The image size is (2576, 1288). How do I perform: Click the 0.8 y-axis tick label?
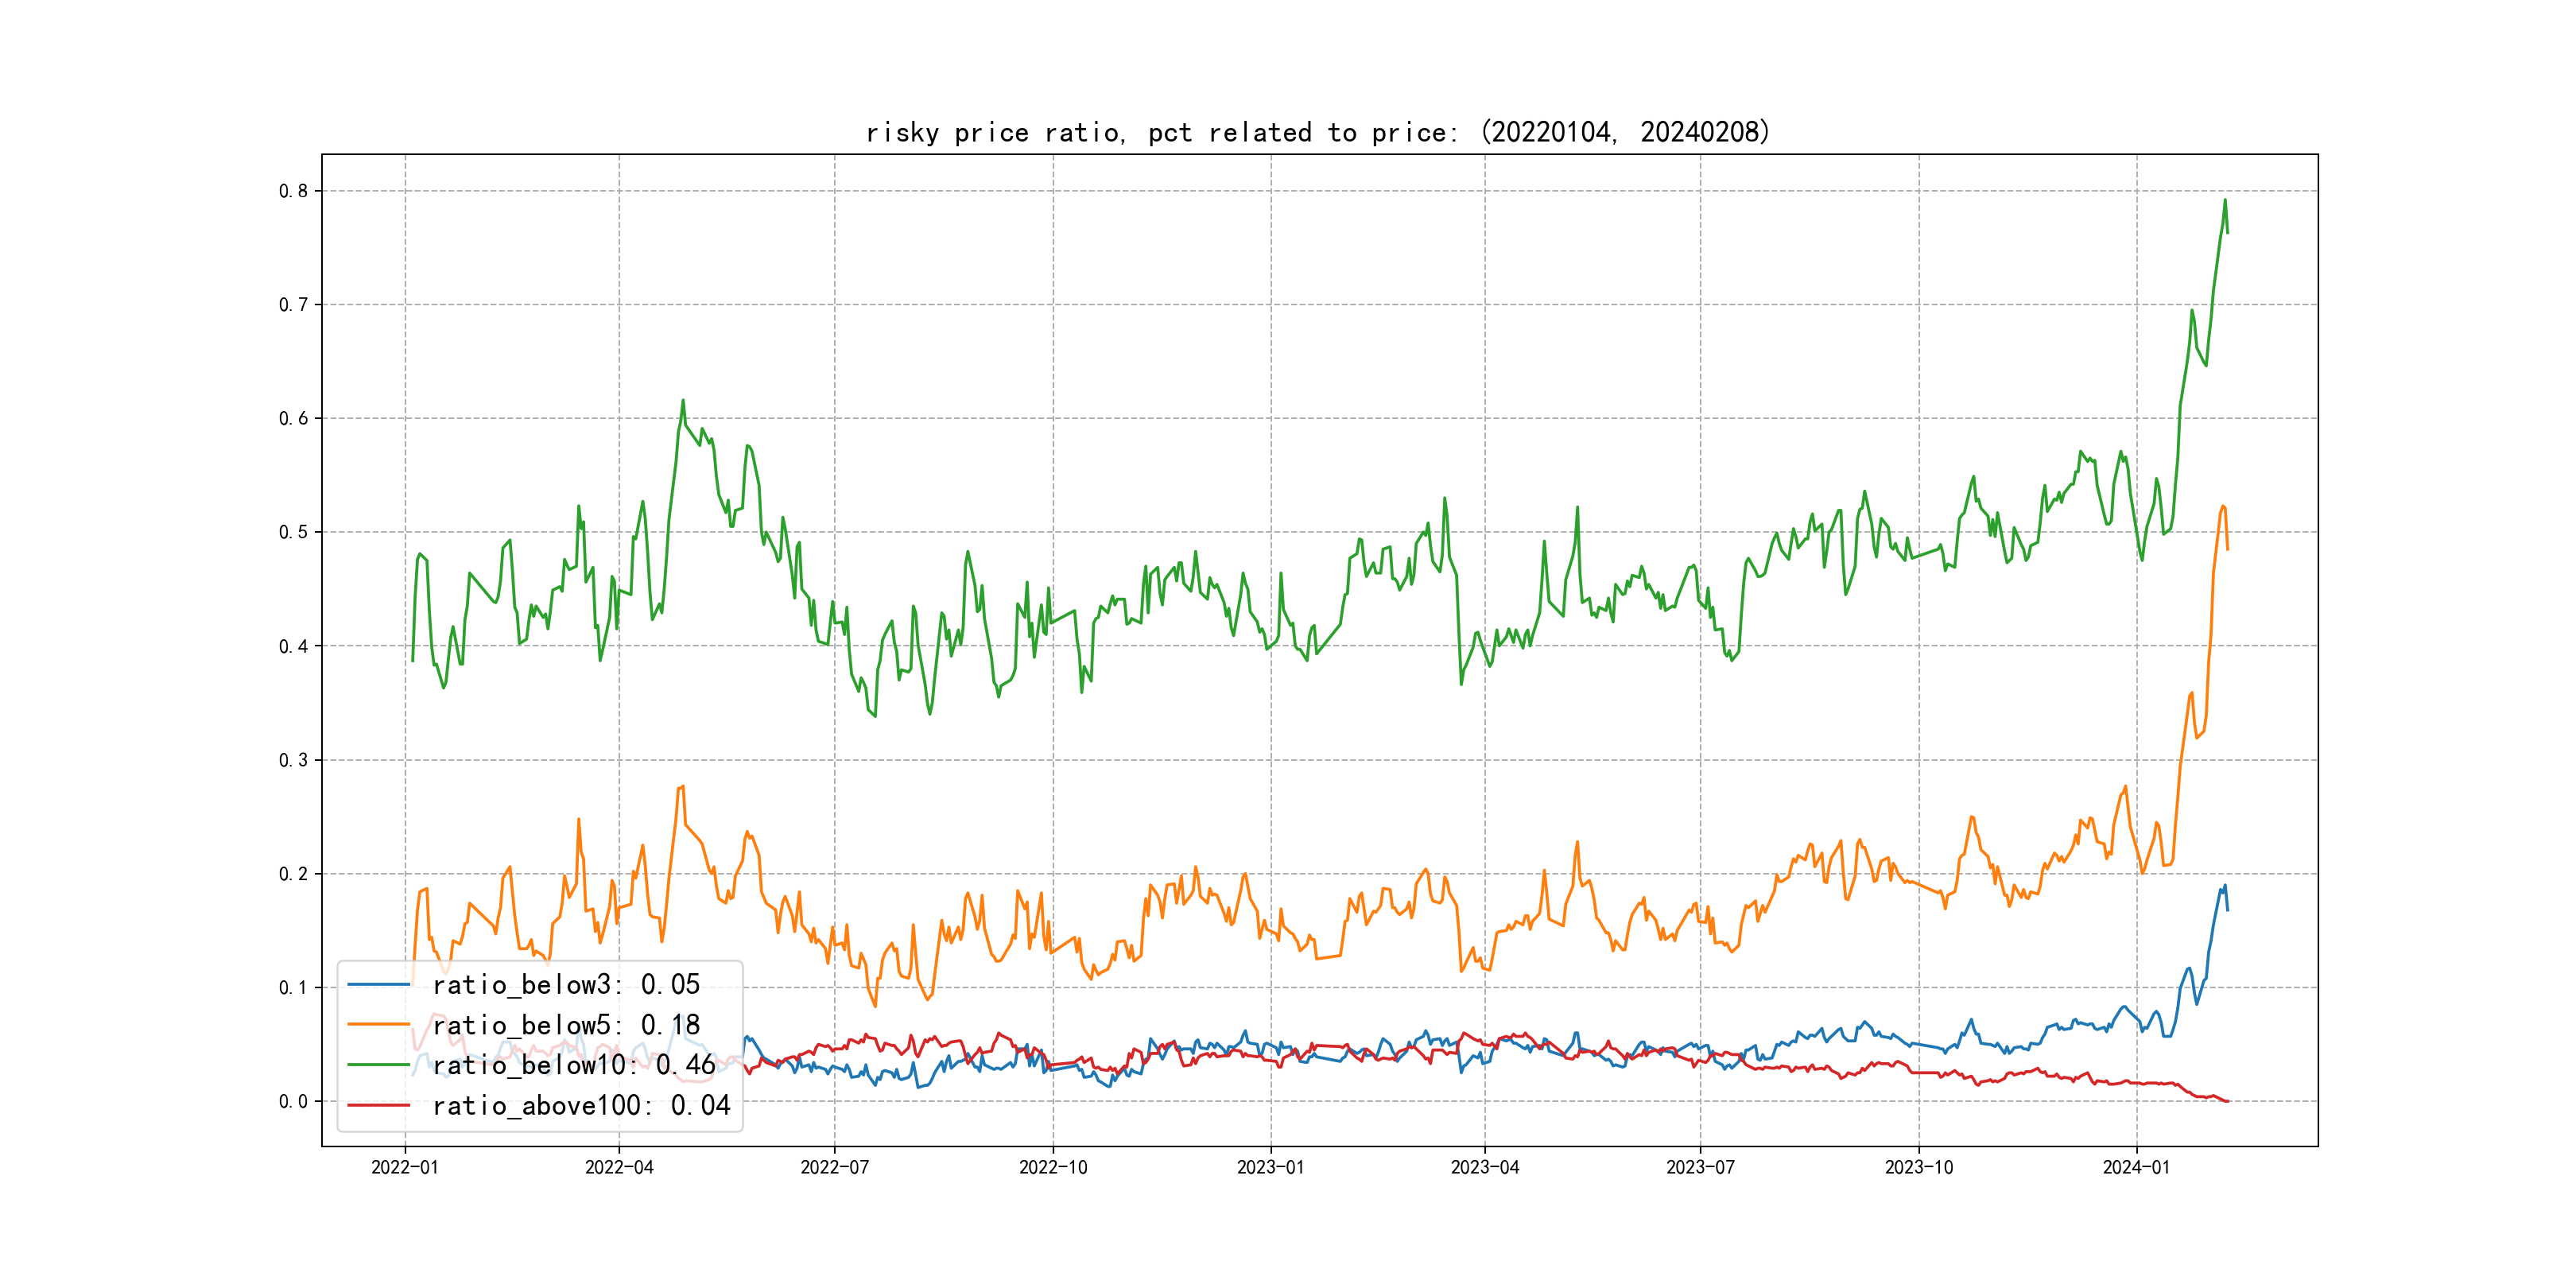tap(293, 191)
